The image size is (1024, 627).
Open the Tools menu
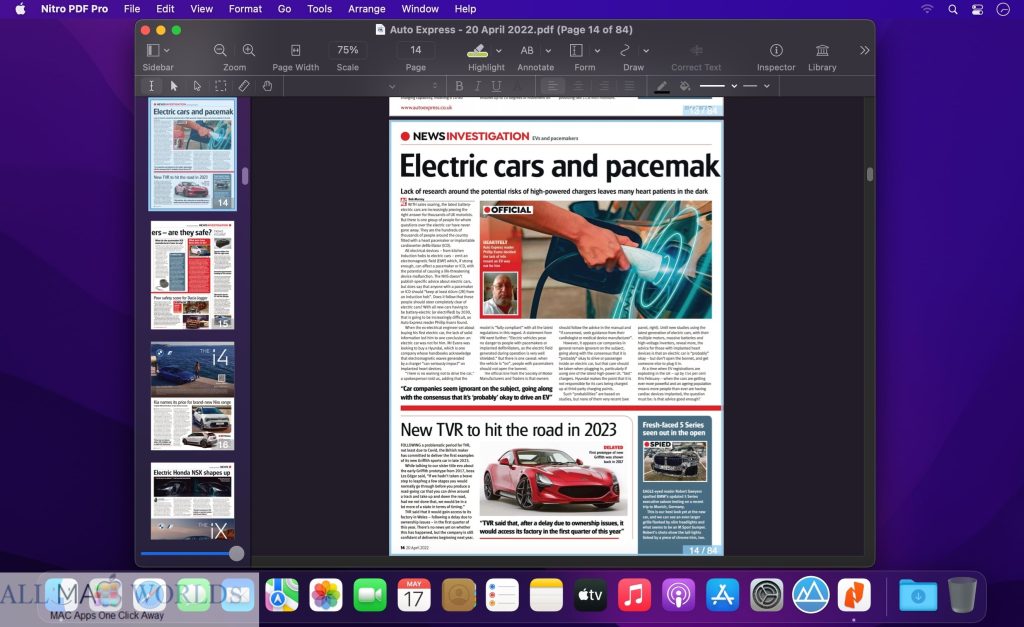tap(319, 9)
